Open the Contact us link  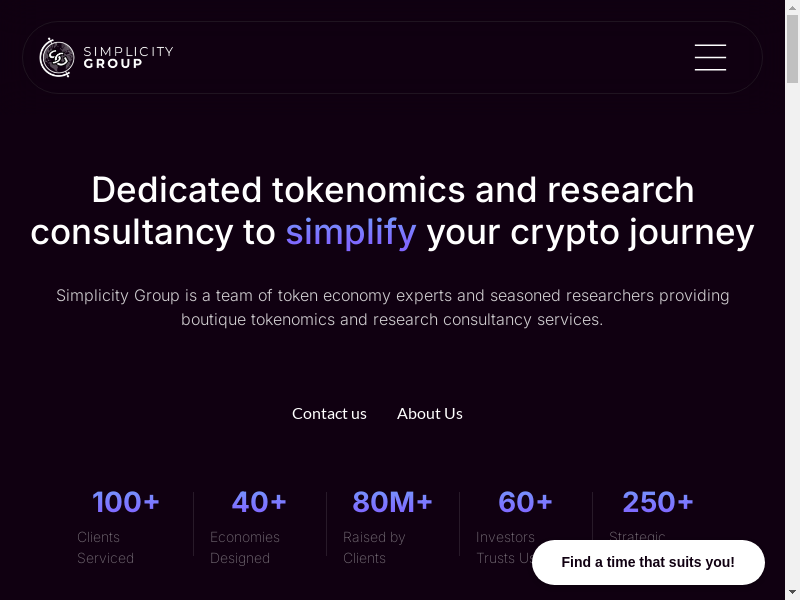(x=329, y=413)
